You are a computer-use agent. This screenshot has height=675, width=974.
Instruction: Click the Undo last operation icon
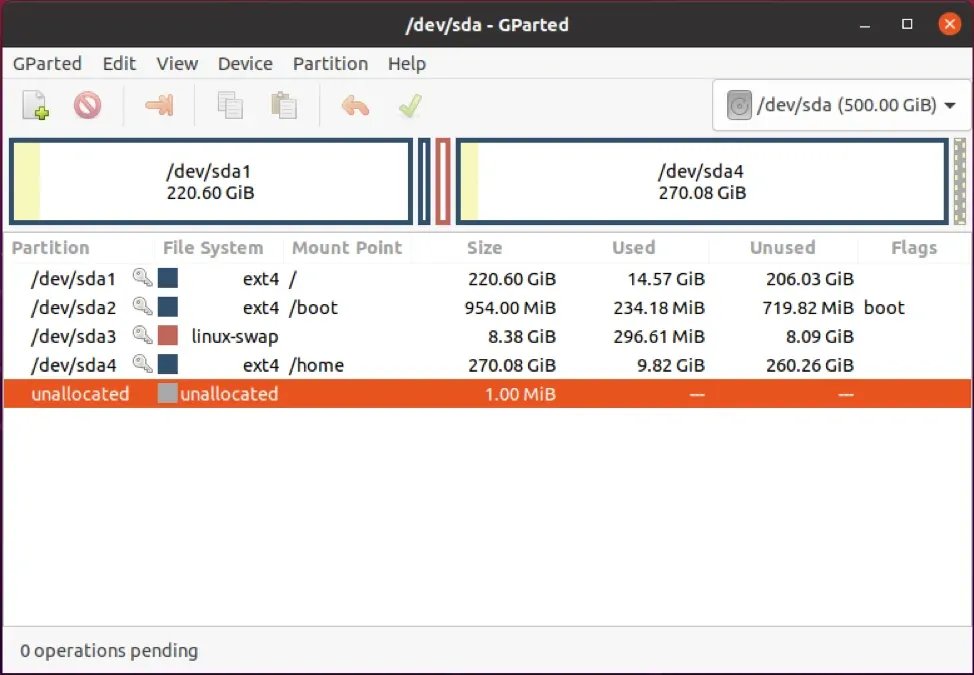(355, 106)
